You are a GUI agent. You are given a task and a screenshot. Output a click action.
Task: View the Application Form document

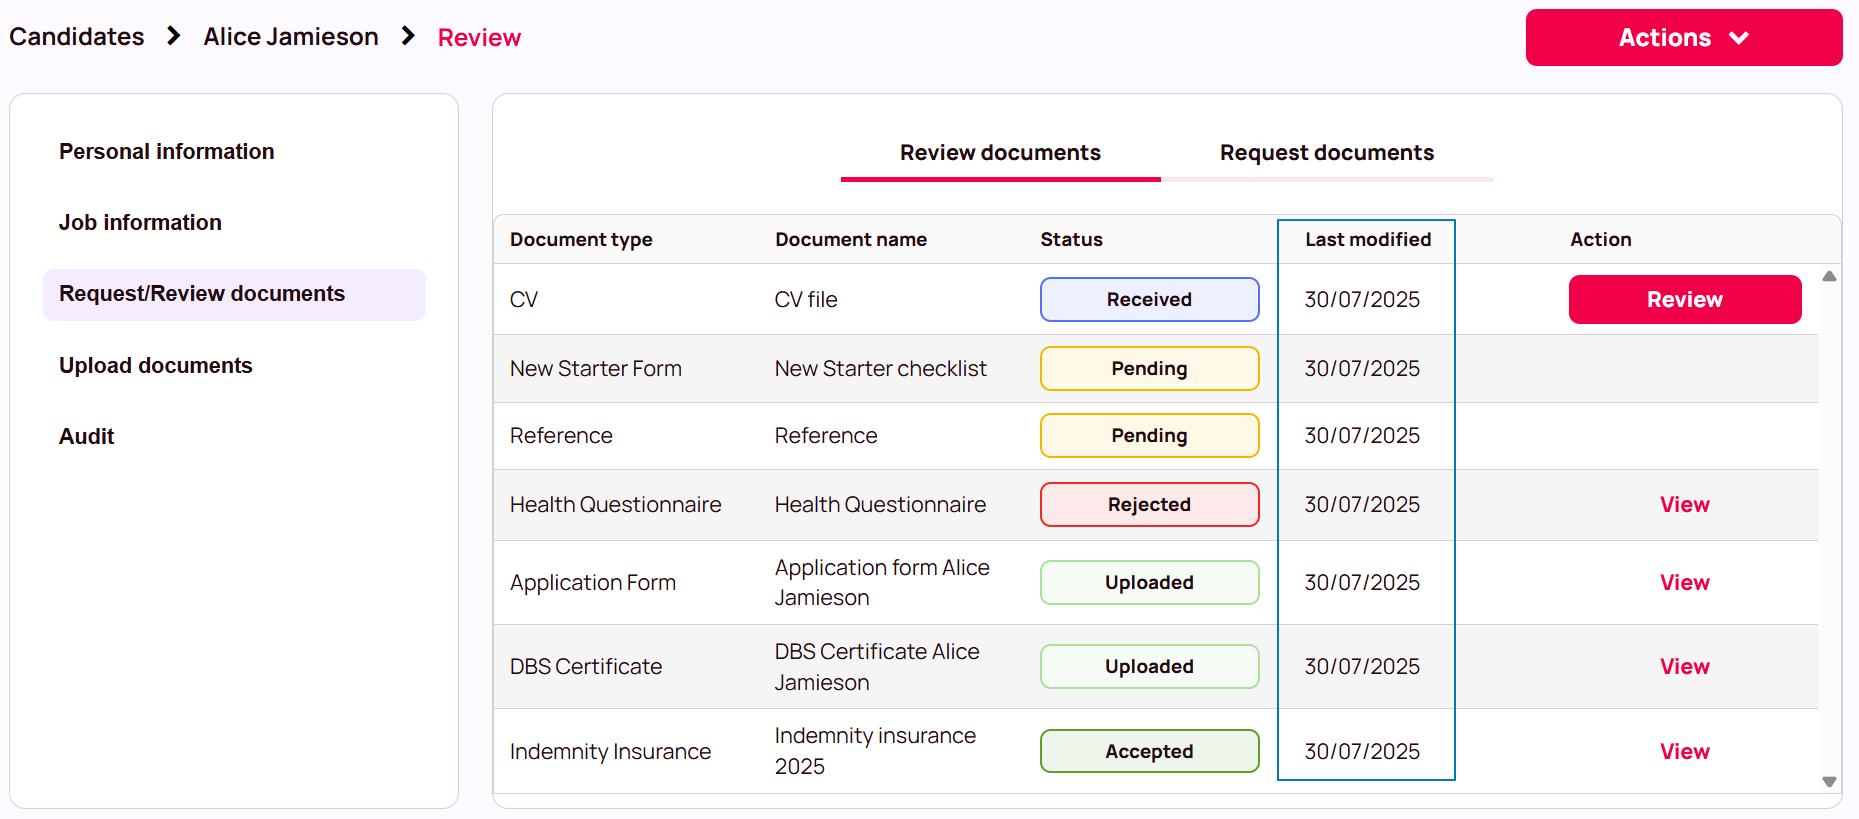tap(1685, 583)
